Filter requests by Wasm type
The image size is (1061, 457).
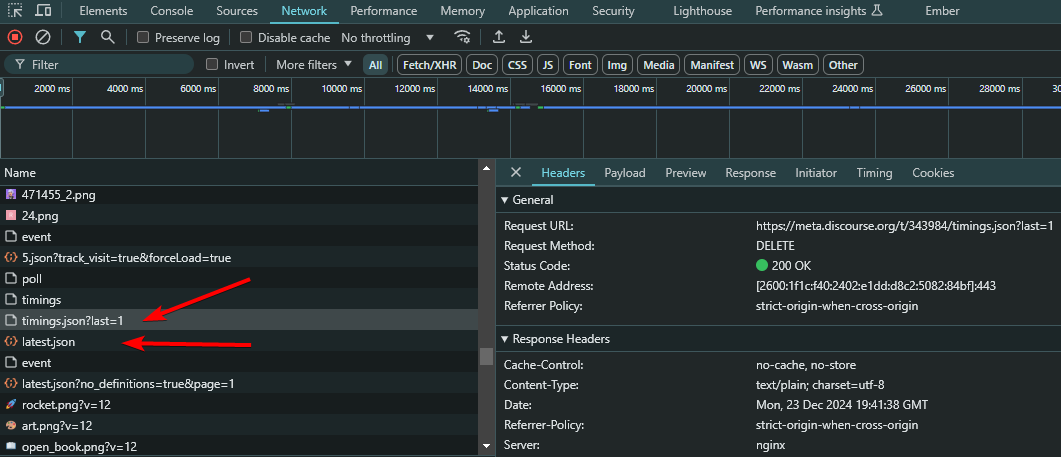click(x=798, y=65)
